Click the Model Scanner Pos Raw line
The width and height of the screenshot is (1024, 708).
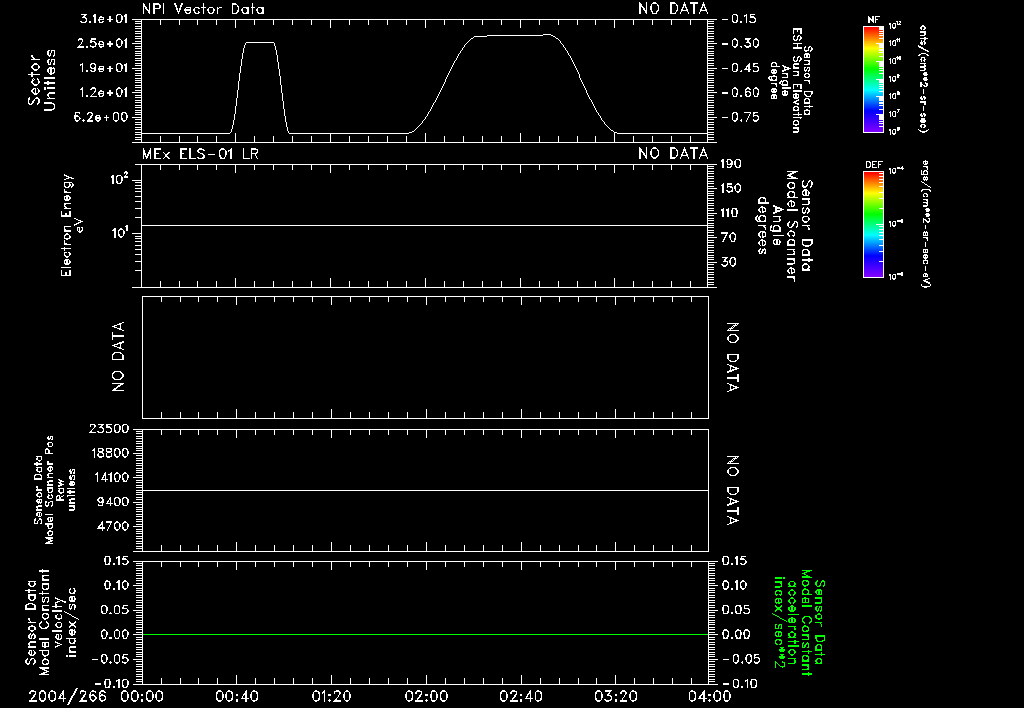(x=425, y=490)
